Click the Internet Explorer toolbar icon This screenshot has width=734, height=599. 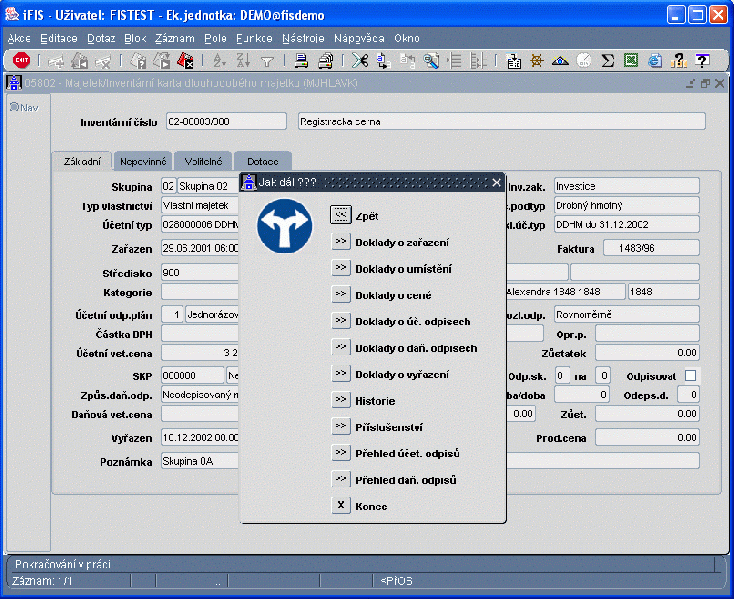point(655,60)
